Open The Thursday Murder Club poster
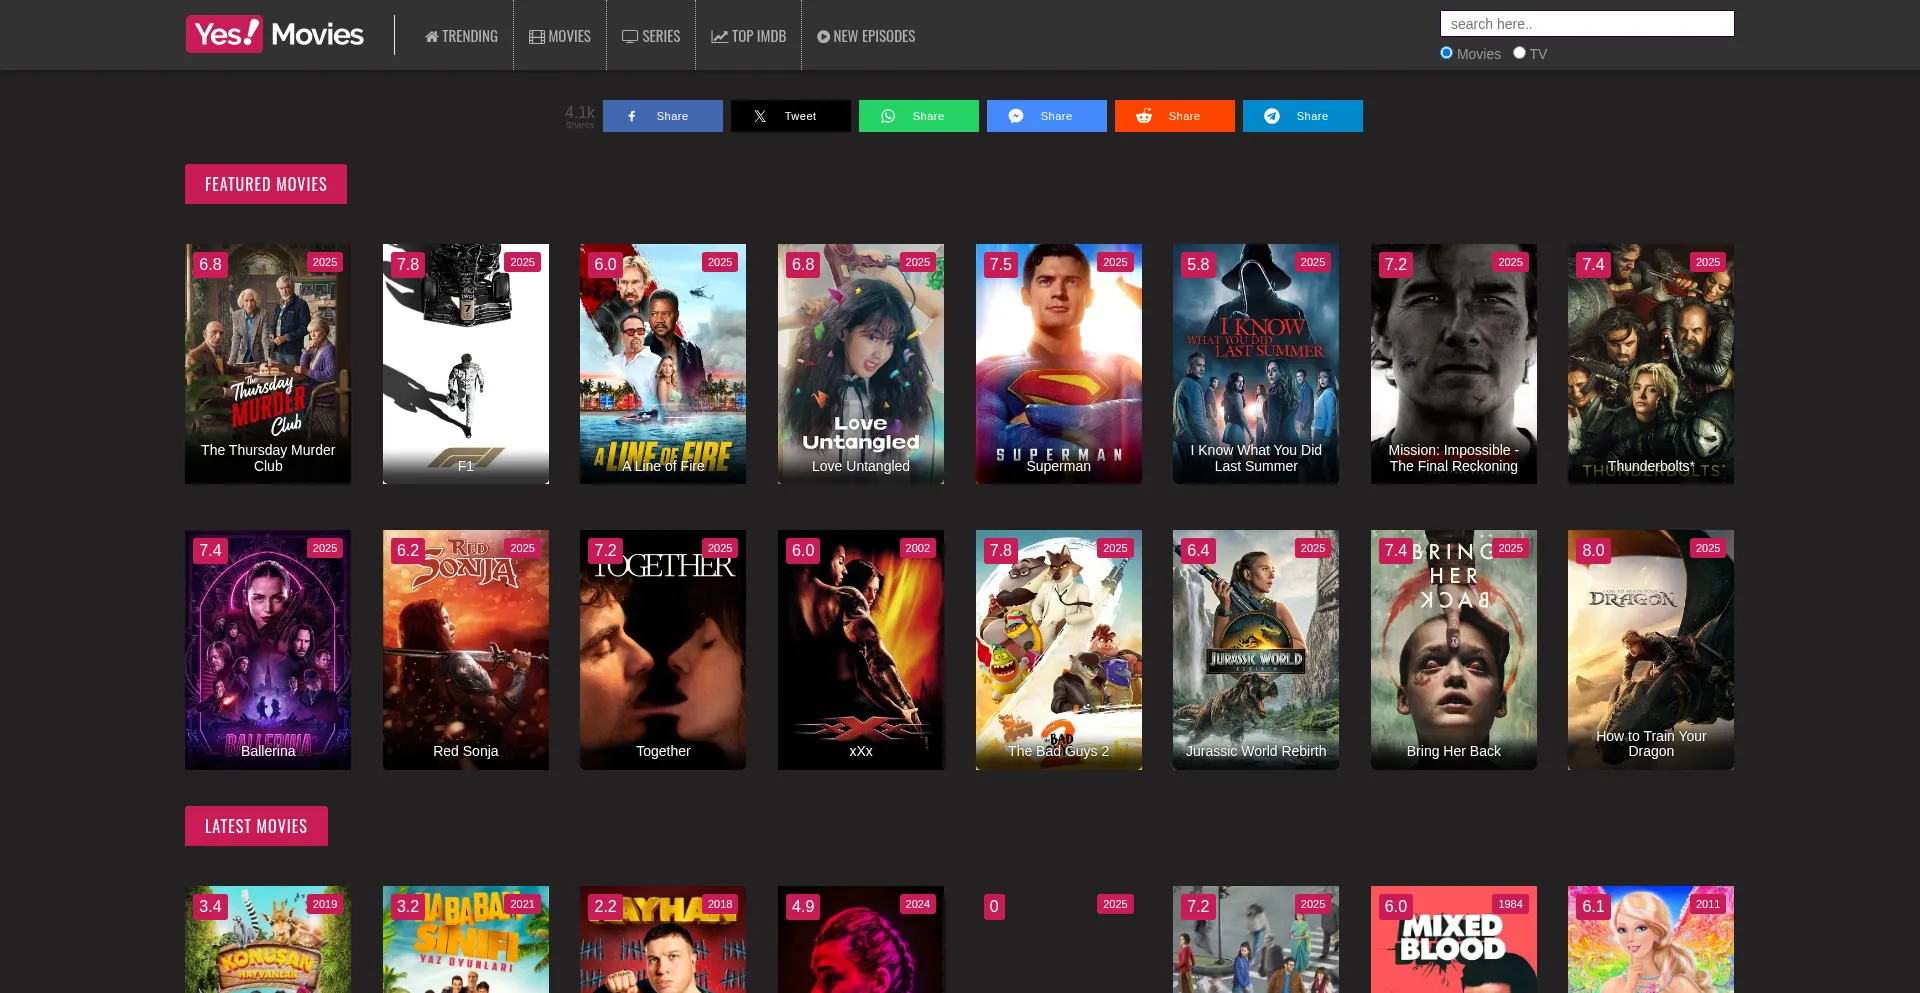Viewport: 1920px width, 993px height. pyautogui.click(x=268, y=364)
